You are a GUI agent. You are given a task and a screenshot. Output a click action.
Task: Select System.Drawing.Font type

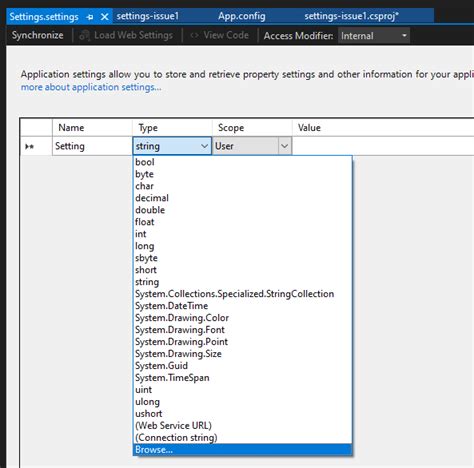(x=242, y=330)
